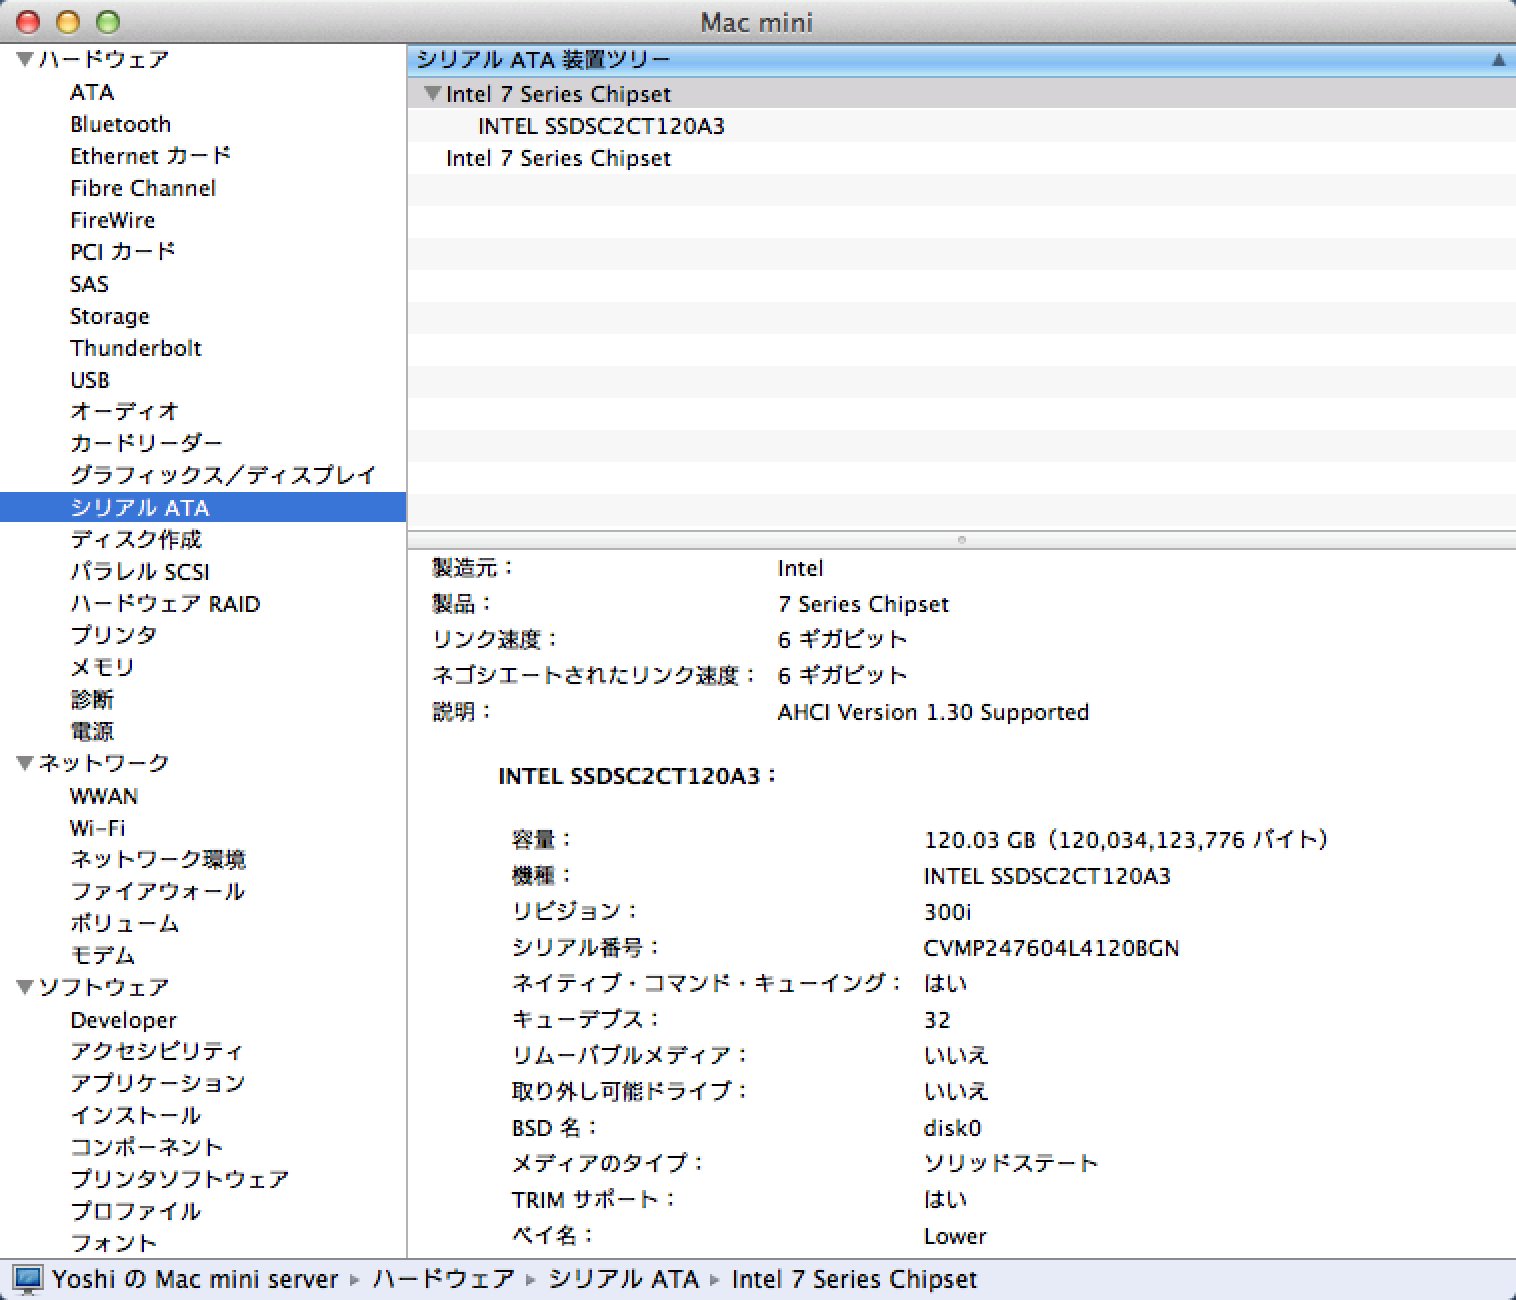Click the シリアル ATA 装置ツリー column header
This screenshot has height=1300, width=1516.
point(961,60)
